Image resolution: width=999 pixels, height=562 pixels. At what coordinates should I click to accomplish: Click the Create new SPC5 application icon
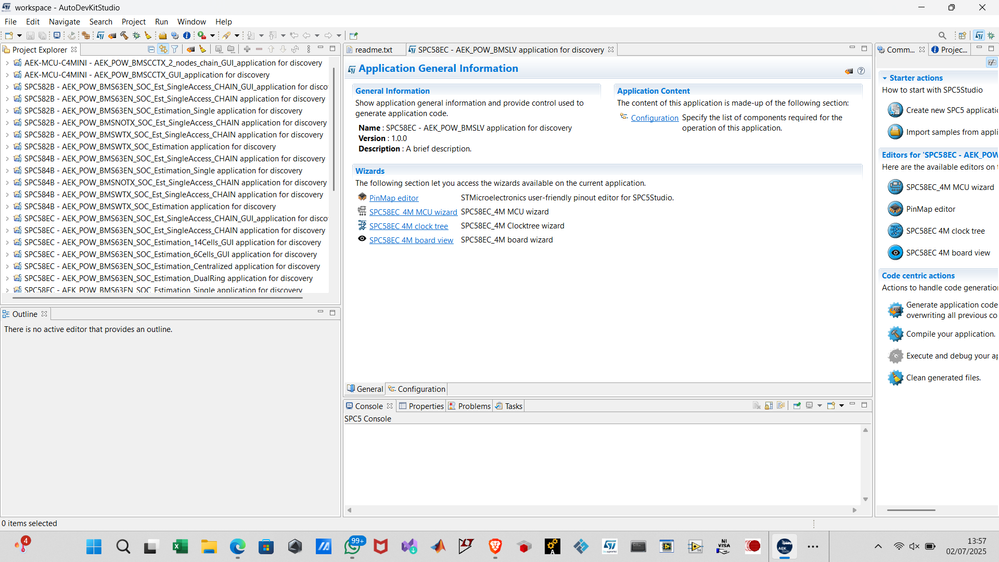895,110
